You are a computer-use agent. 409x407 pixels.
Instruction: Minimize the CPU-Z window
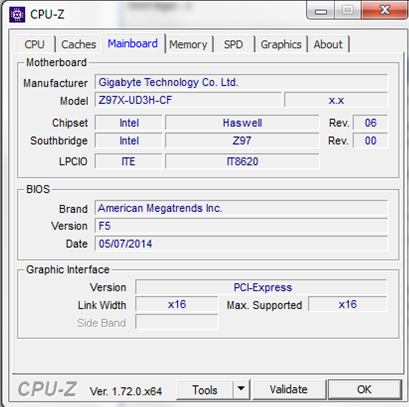(x=321, y=11)
